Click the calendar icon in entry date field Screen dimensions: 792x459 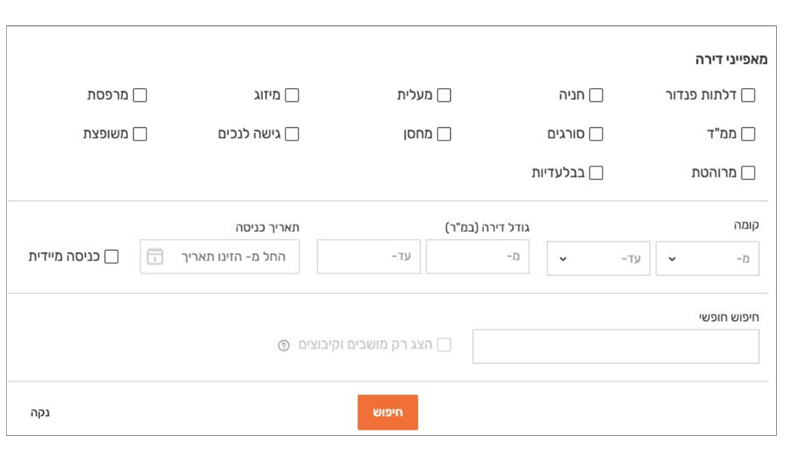tap(155, 257)
